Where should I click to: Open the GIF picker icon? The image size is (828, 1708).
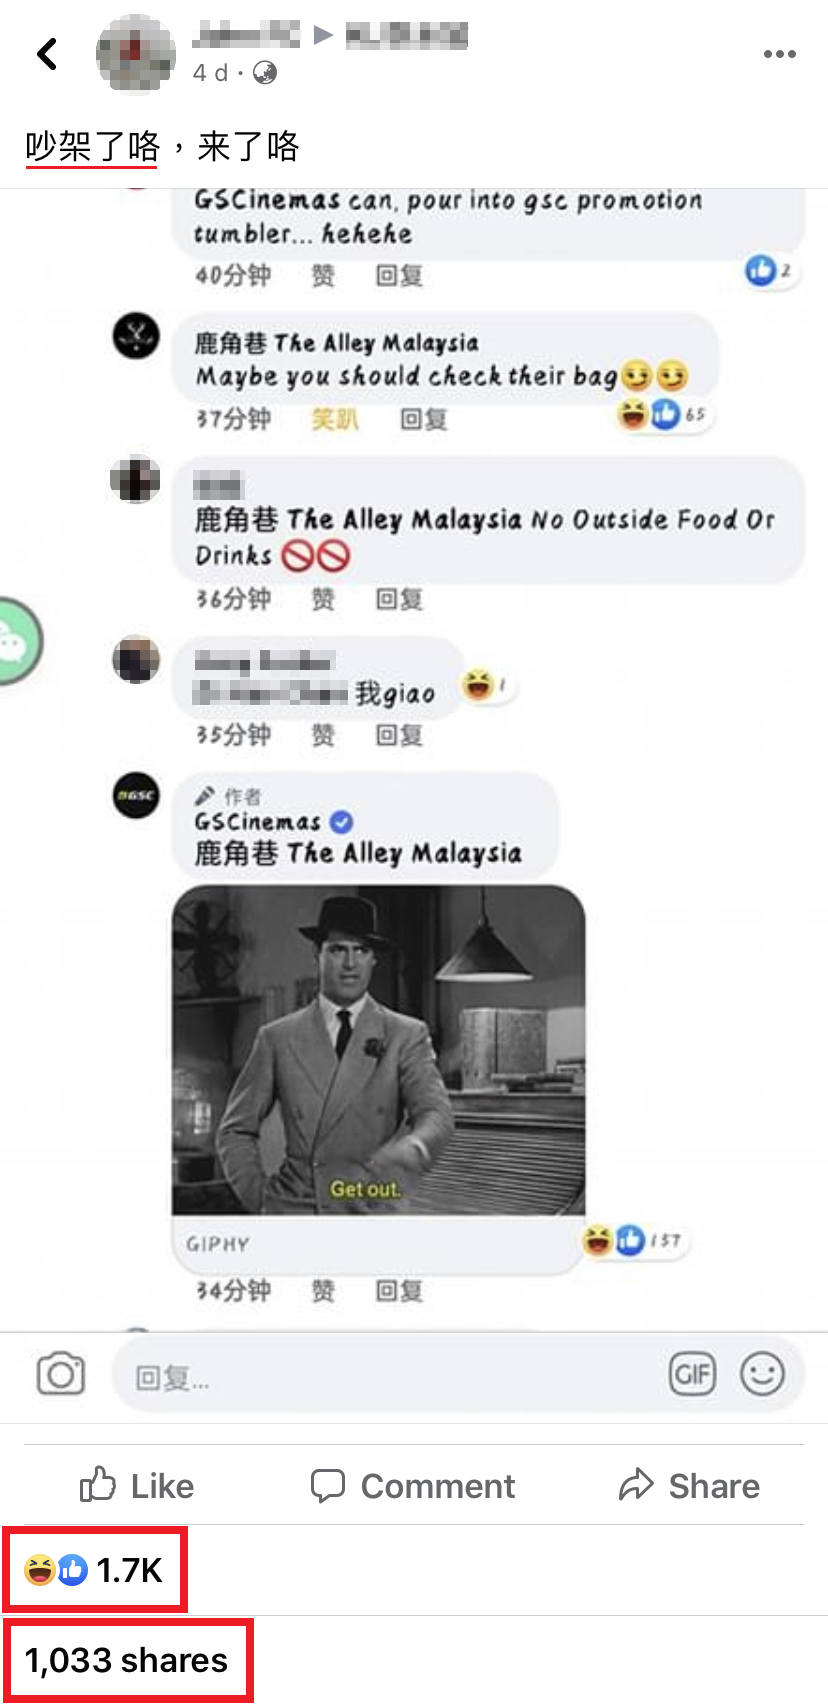(x=692, y=1374)
